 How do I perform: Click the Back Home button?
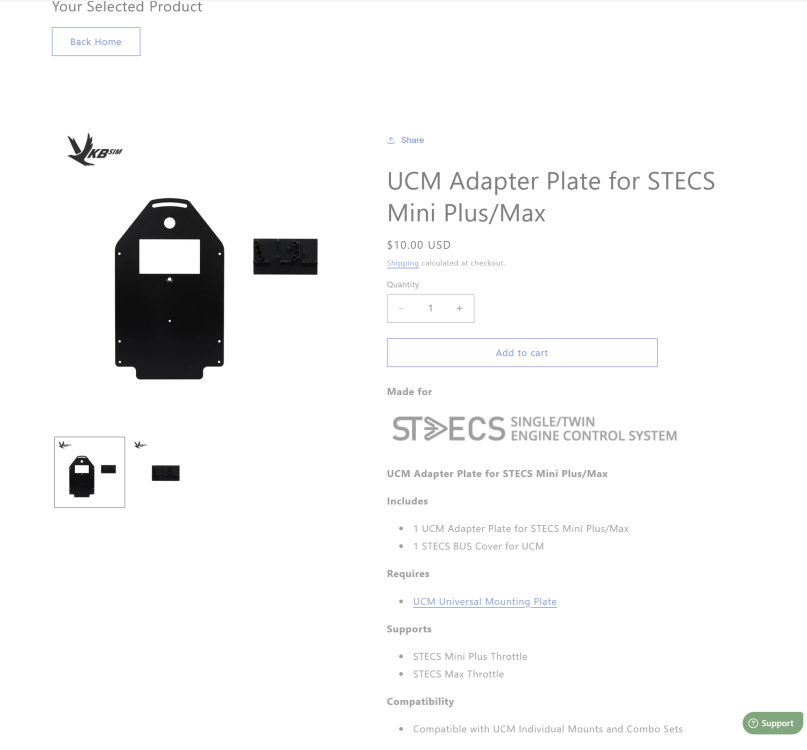click(x=96, y=41)
